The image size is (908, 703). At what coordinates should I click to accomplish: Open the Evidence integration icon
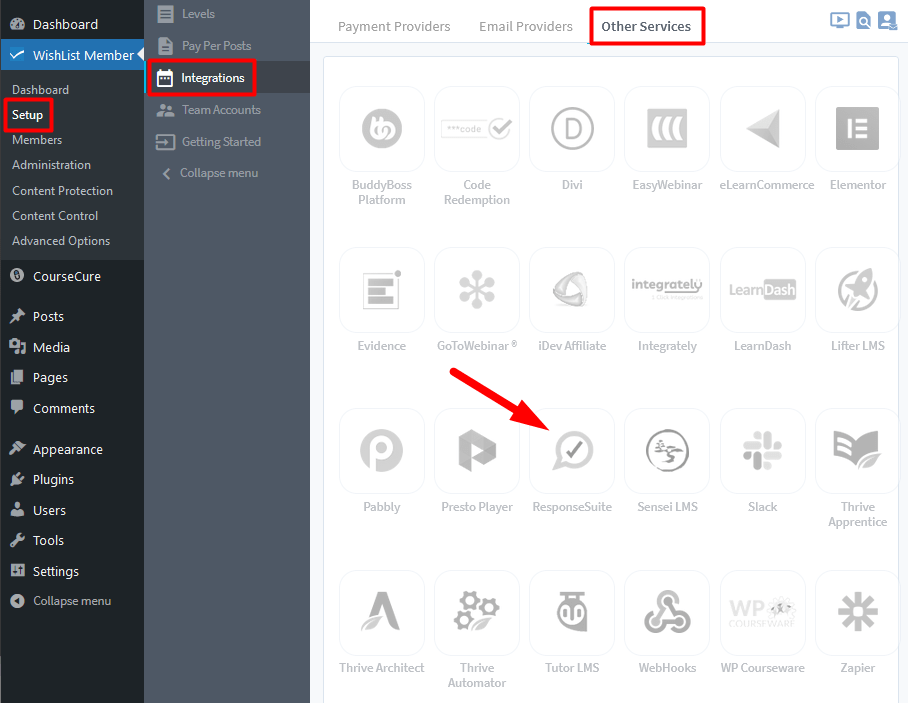pyautogui.click(x=382, y=290)
